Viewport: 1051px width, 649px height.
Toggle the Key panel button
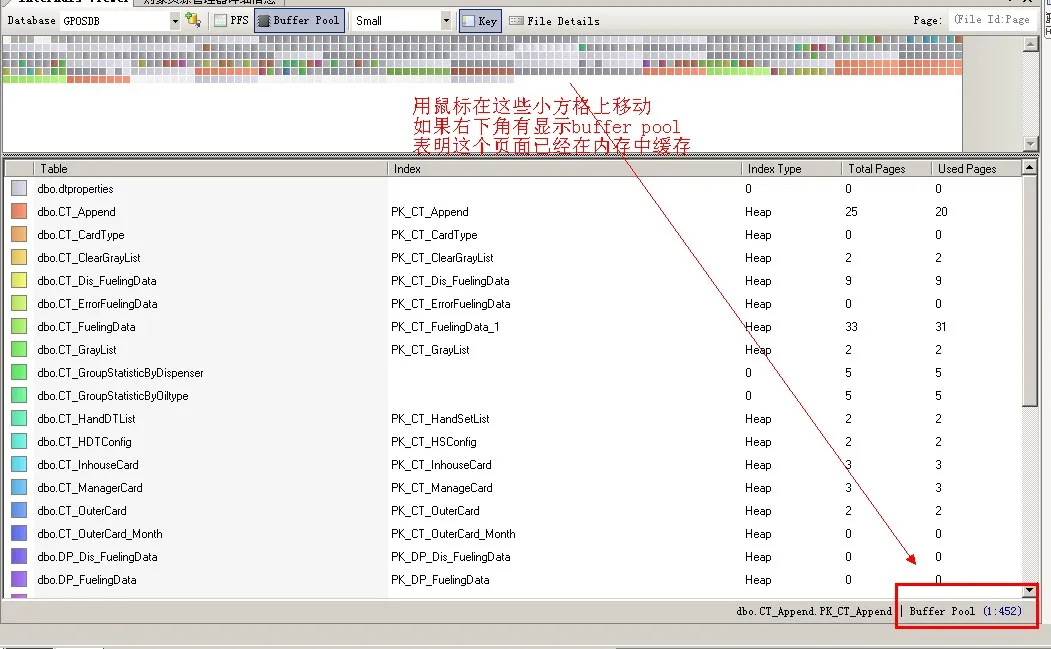coord(480,20)
